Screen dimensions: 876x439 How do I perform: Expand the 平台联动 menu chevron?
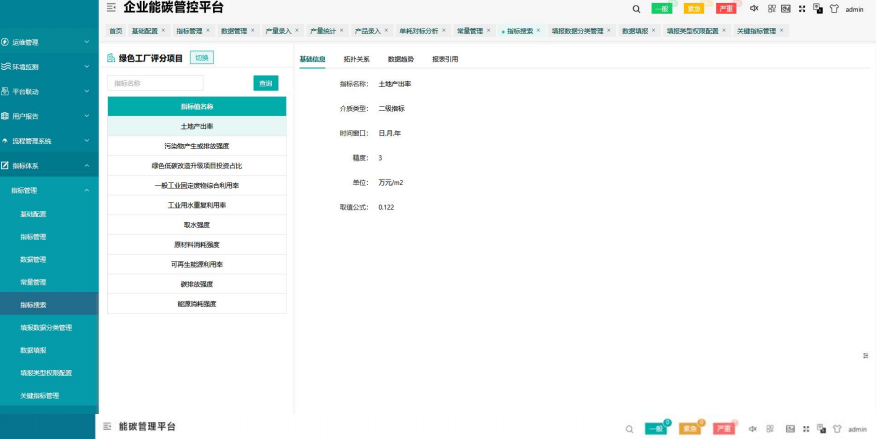[87, 91]
